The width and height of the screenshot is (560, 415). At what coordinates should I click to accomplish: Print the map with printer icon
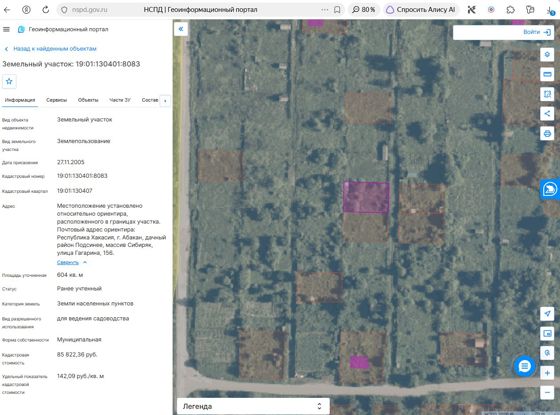coord(547,134)
